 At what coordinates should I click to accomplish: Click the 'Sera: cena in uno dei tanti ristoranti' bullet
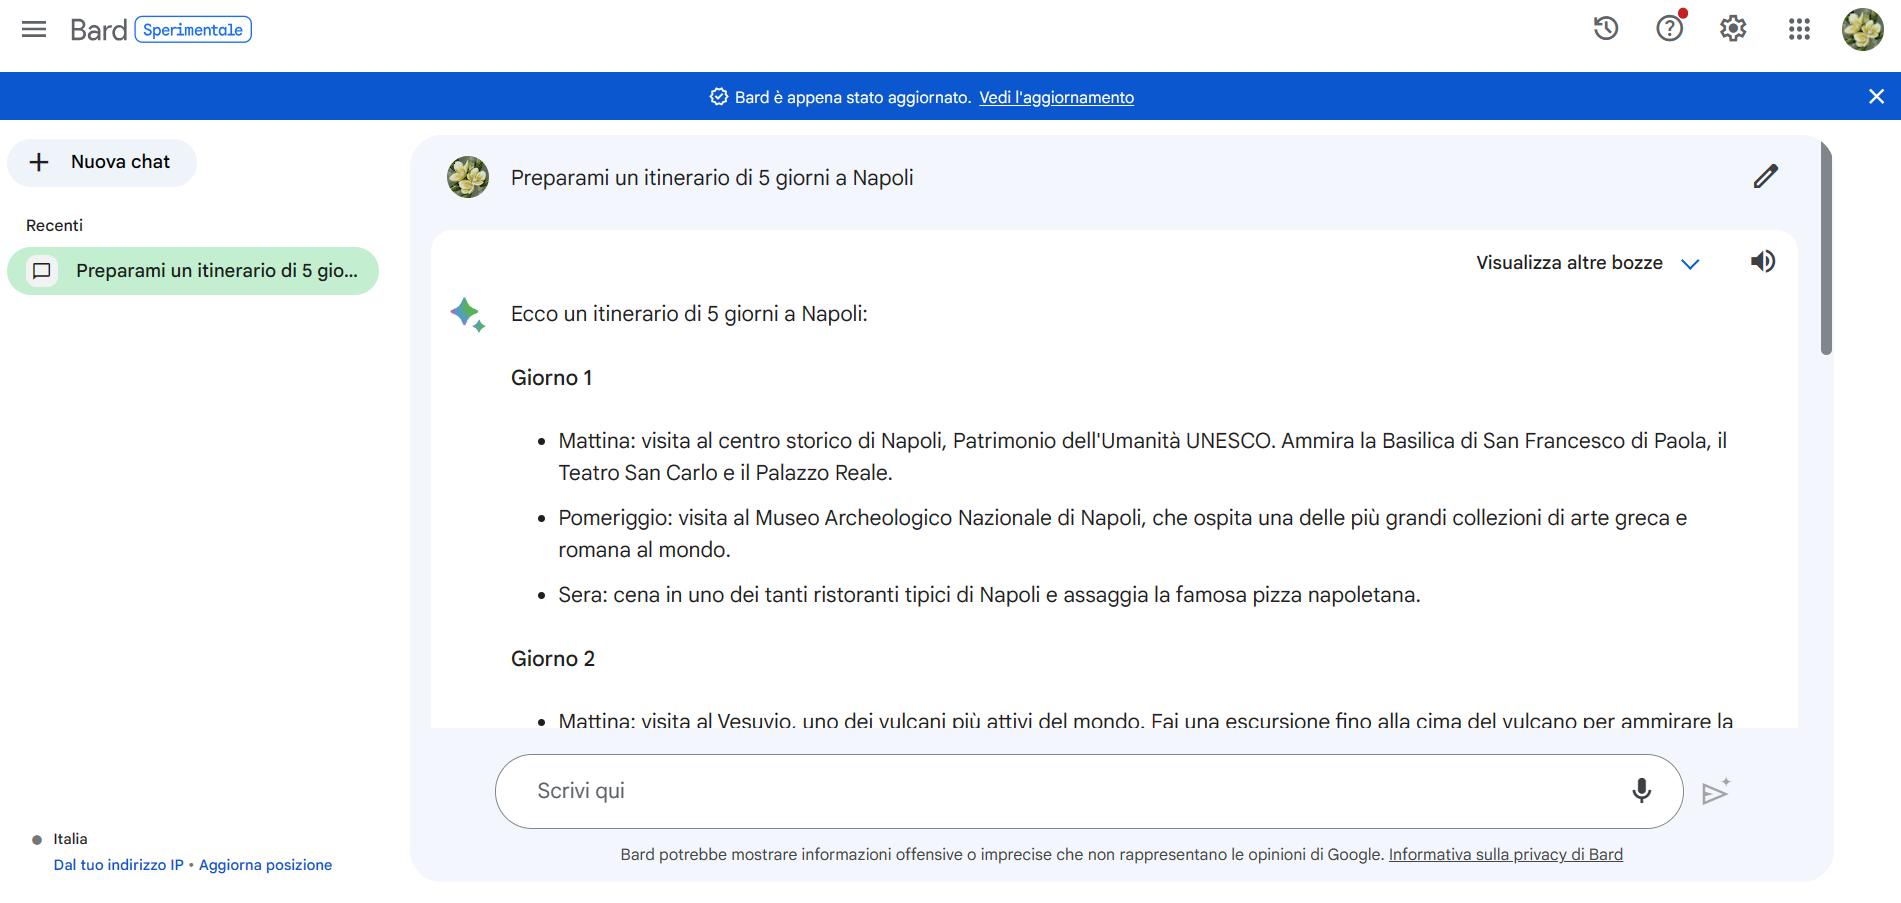989,595
